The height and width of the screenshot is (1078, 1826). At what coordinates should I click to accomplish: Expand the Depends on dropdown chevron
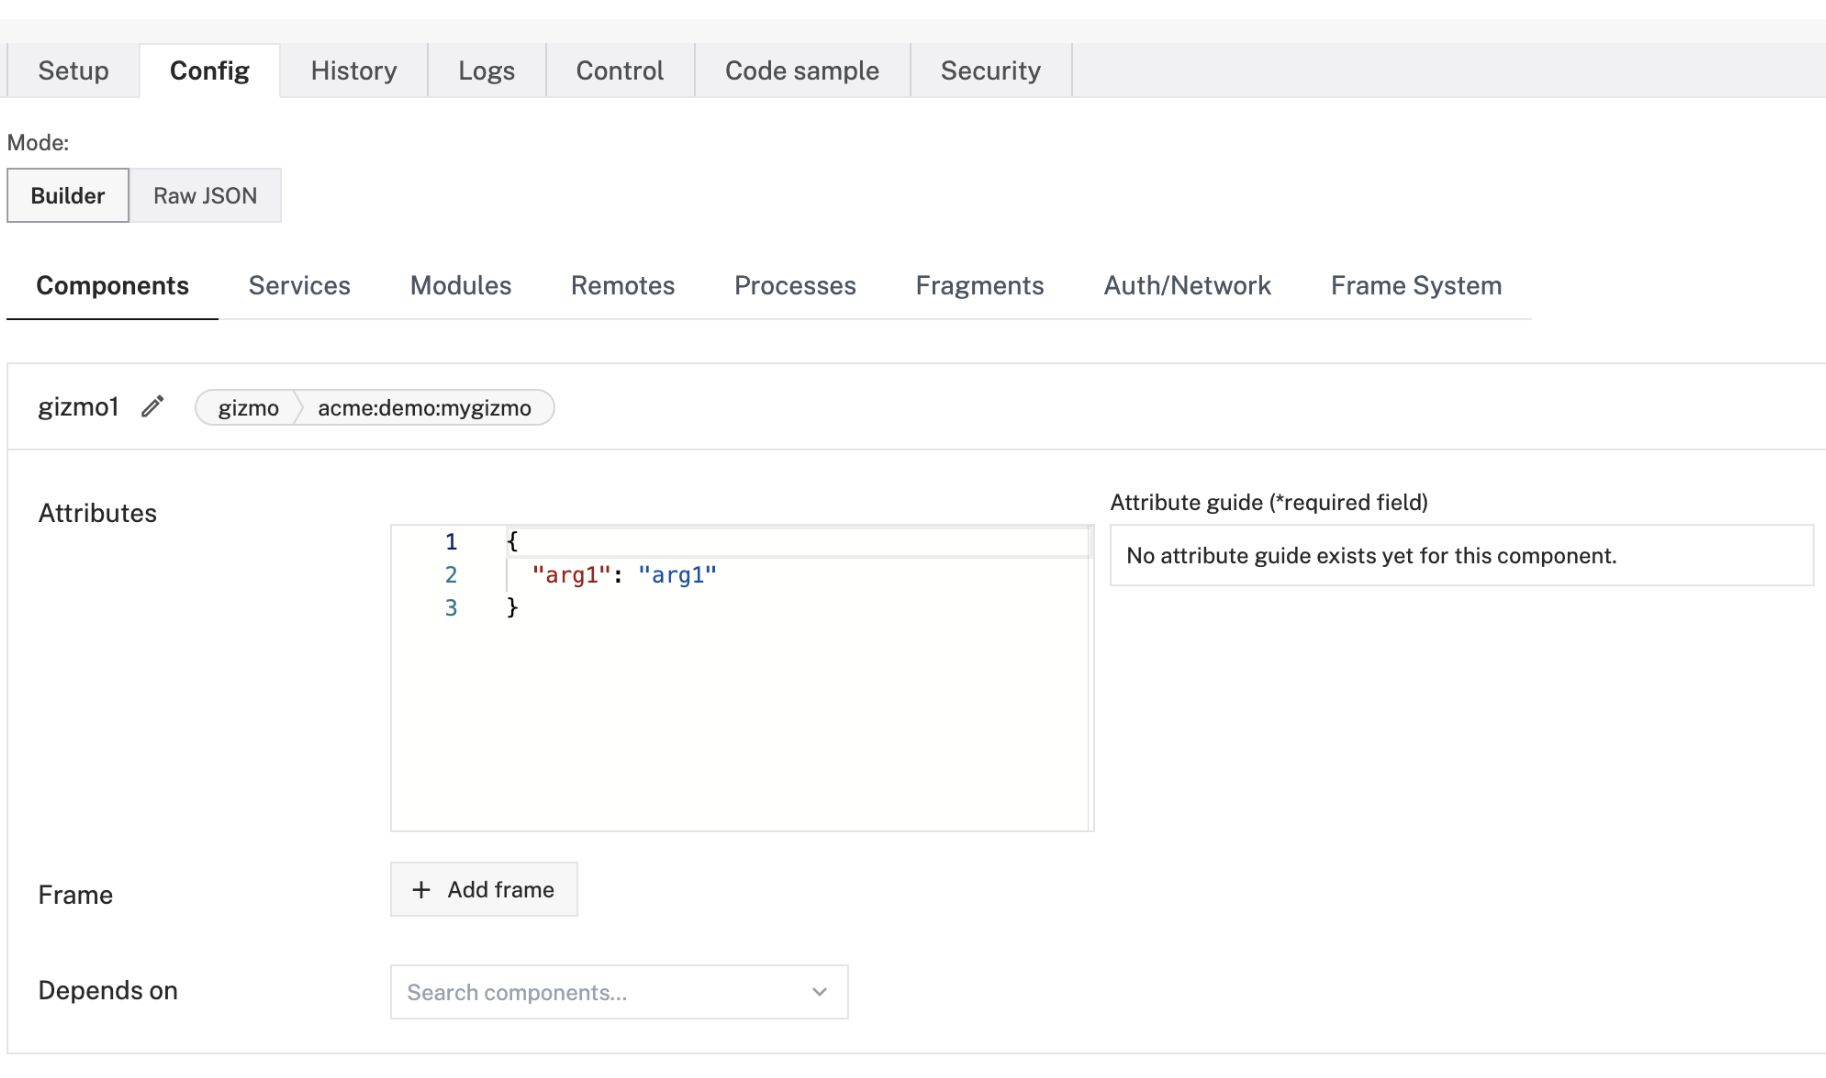tap(820, 992)
